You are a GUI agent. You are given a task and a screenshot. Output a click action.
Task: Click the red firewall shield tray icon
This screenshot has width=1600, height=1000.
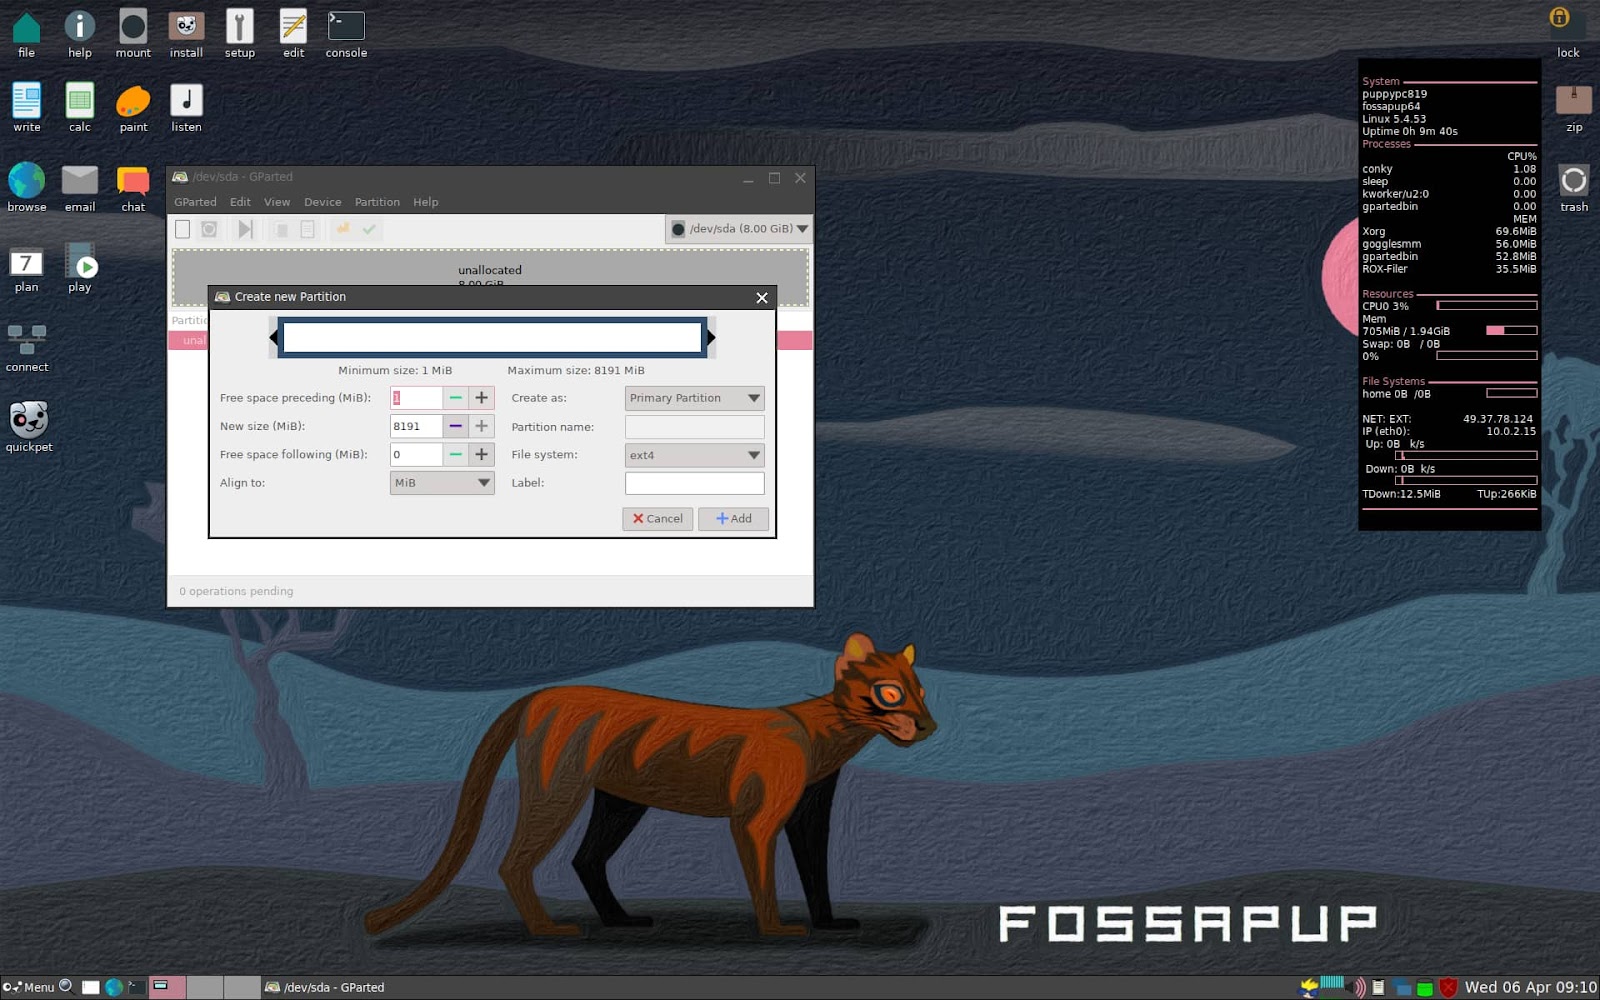(1447, 987)
